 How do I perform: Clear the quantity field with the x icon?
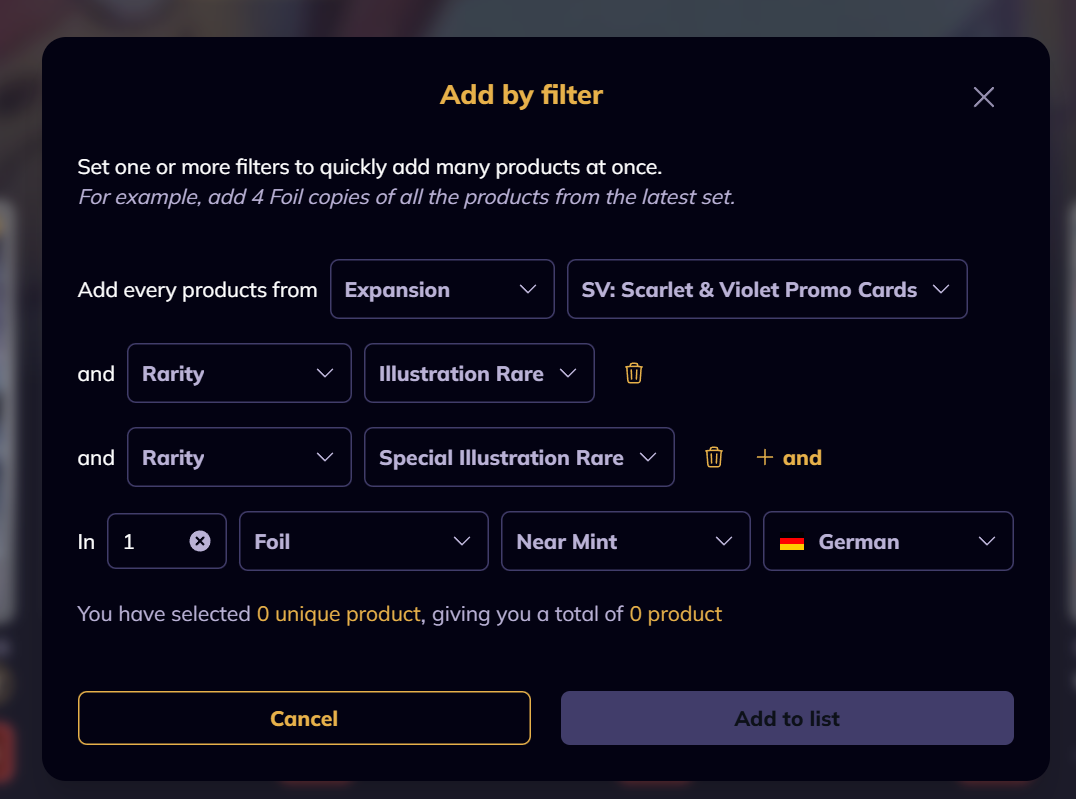(200, 542)
